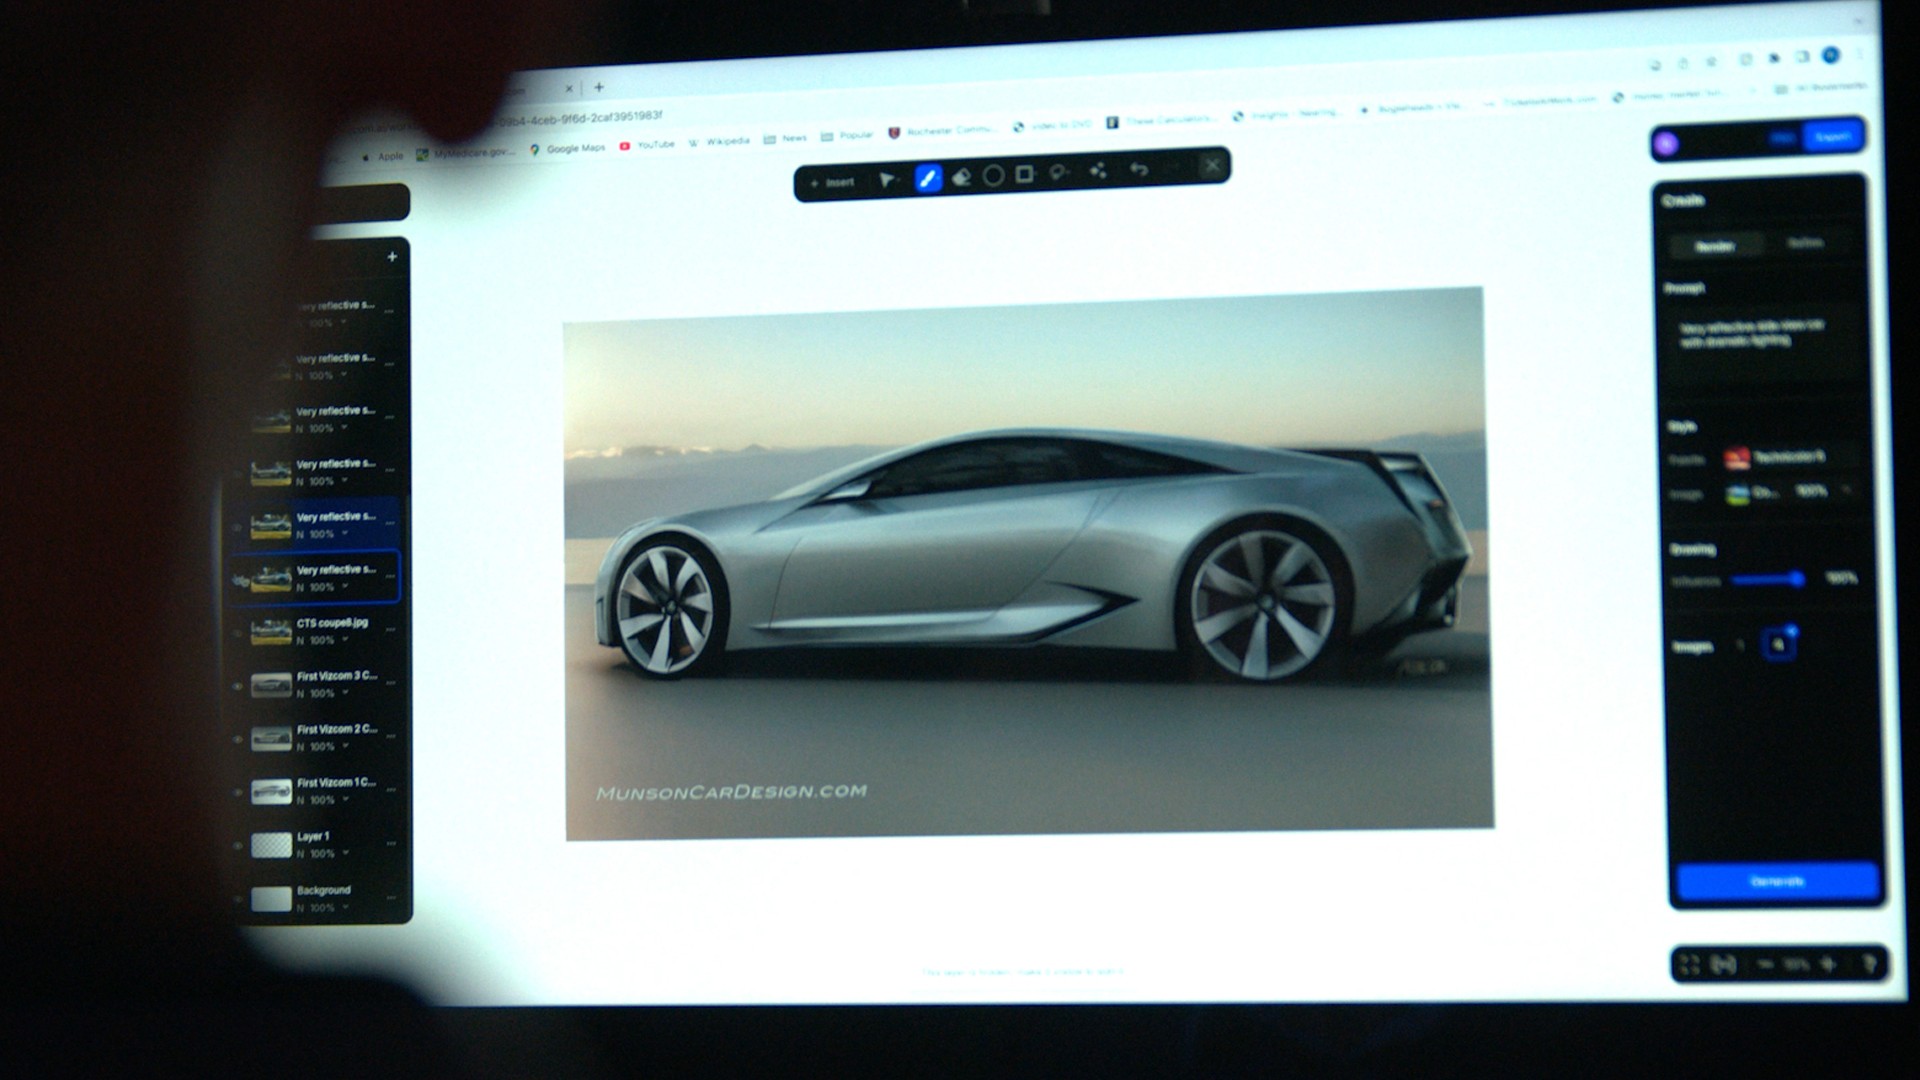Toggle visibility of First Vizcom 3 layer

click(238, 686)
